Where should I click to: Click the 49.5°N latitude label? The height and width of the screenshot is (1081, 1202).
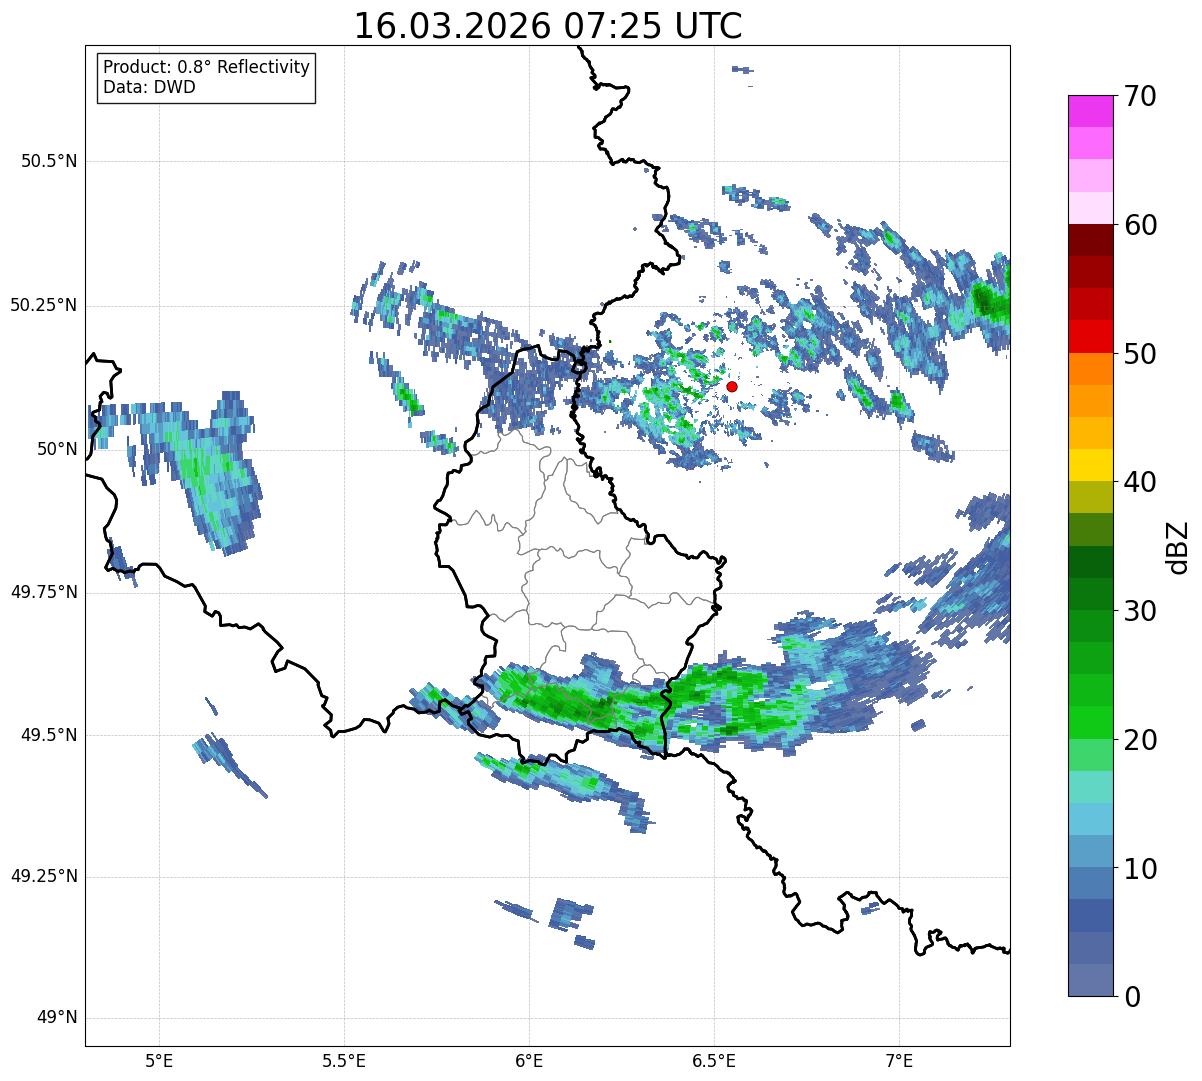pyautogui.click(x=49, y=735)
